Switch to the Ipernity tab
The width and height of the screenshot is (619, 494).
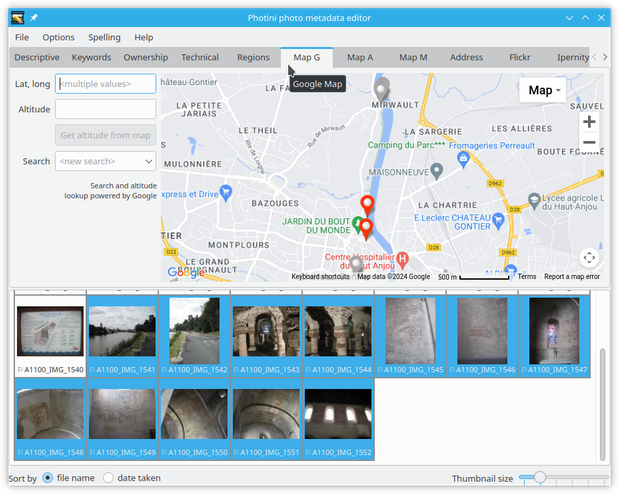pos(572,57)
